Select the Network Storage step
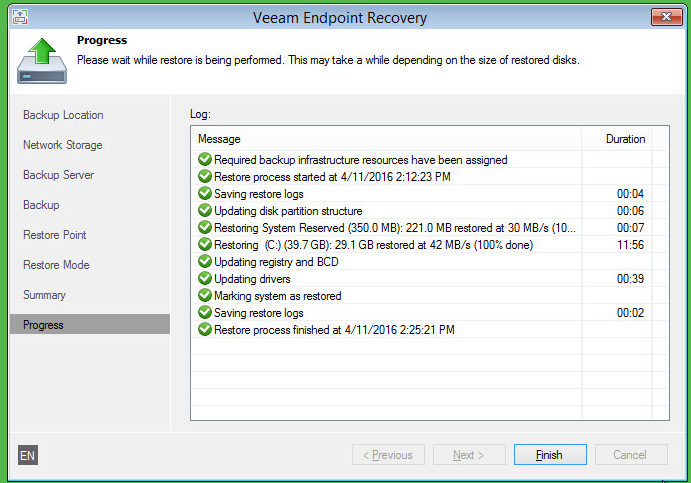This screenshot has height=483, width=691. click(x=63, y=145)
